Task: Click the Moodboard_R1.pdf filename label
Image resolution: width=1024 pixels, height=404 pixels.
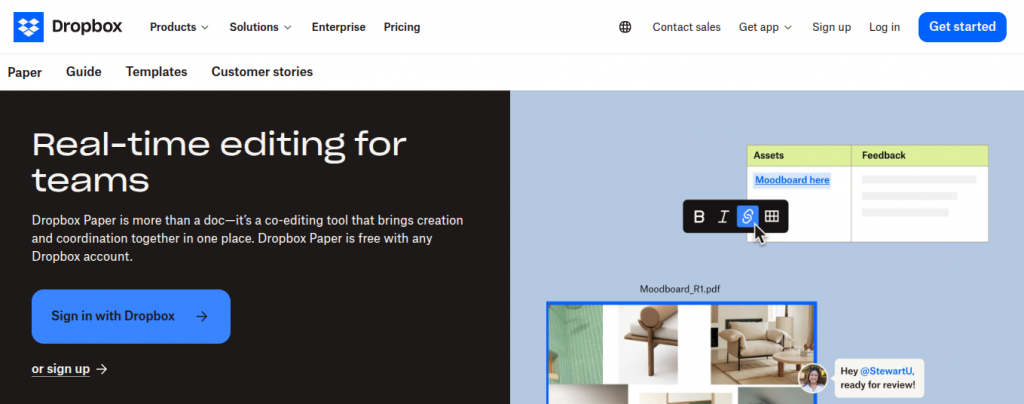Action: [680, 288]
